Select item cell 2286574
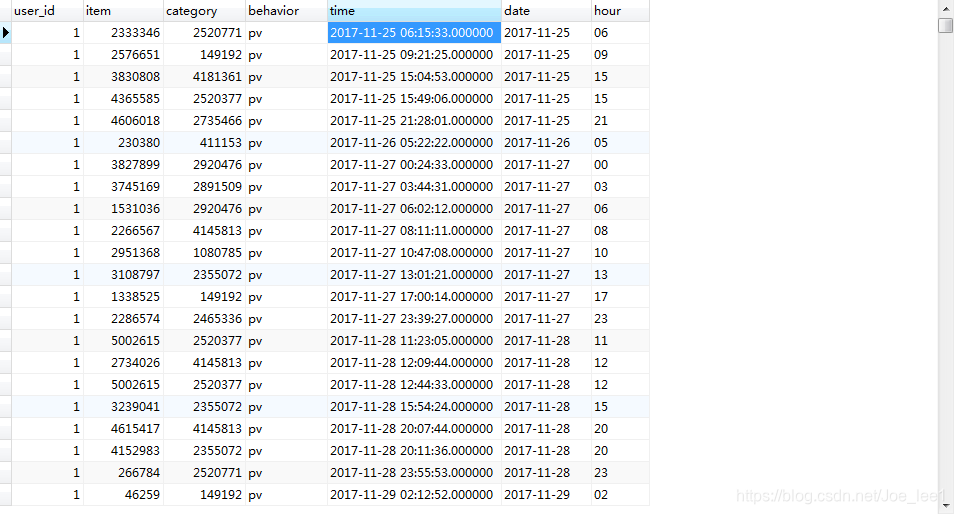The height and width of the screenshot is (514, 954). point(124,319)
